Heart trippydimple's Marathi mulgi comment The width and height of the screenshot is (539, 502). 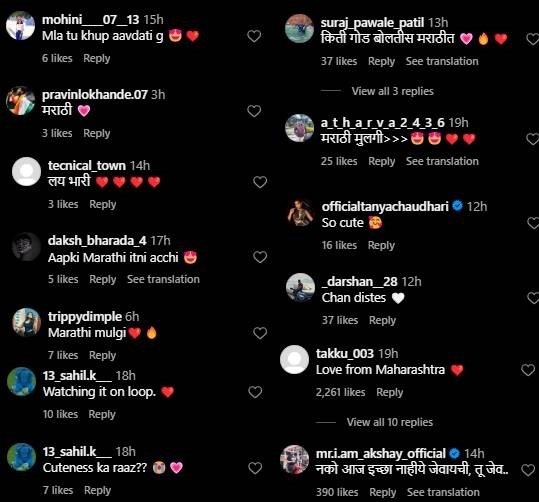[260, 333]
